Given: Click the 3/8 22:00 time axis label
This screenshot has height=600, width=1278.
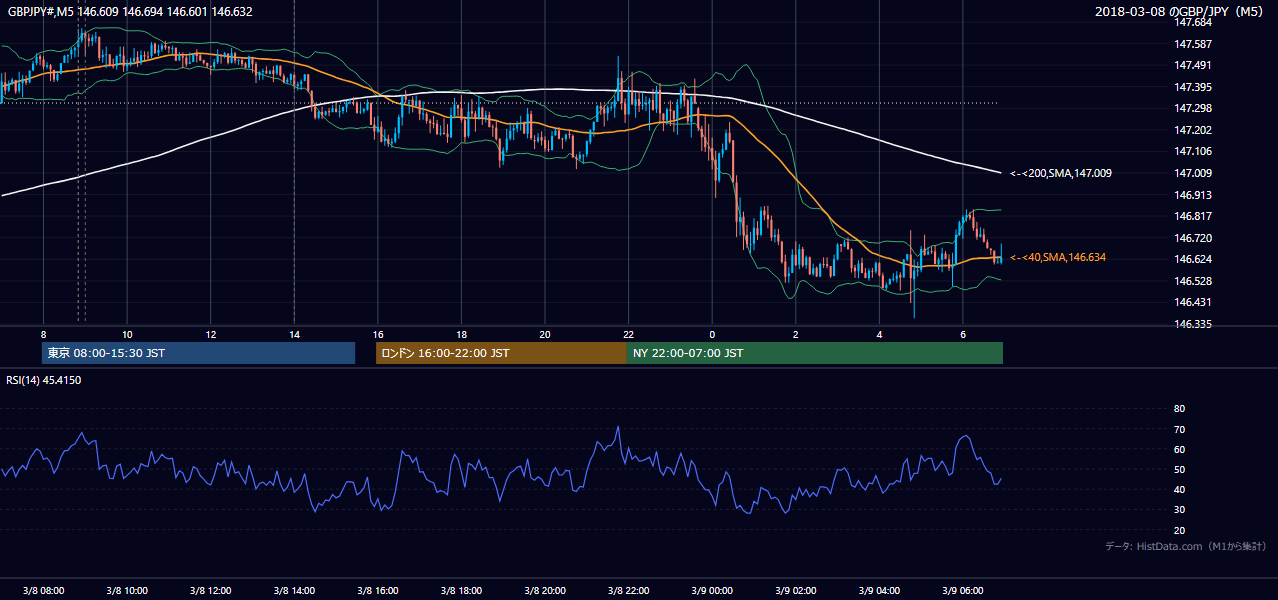Looking at the screenshot, I should click(629, 590).
